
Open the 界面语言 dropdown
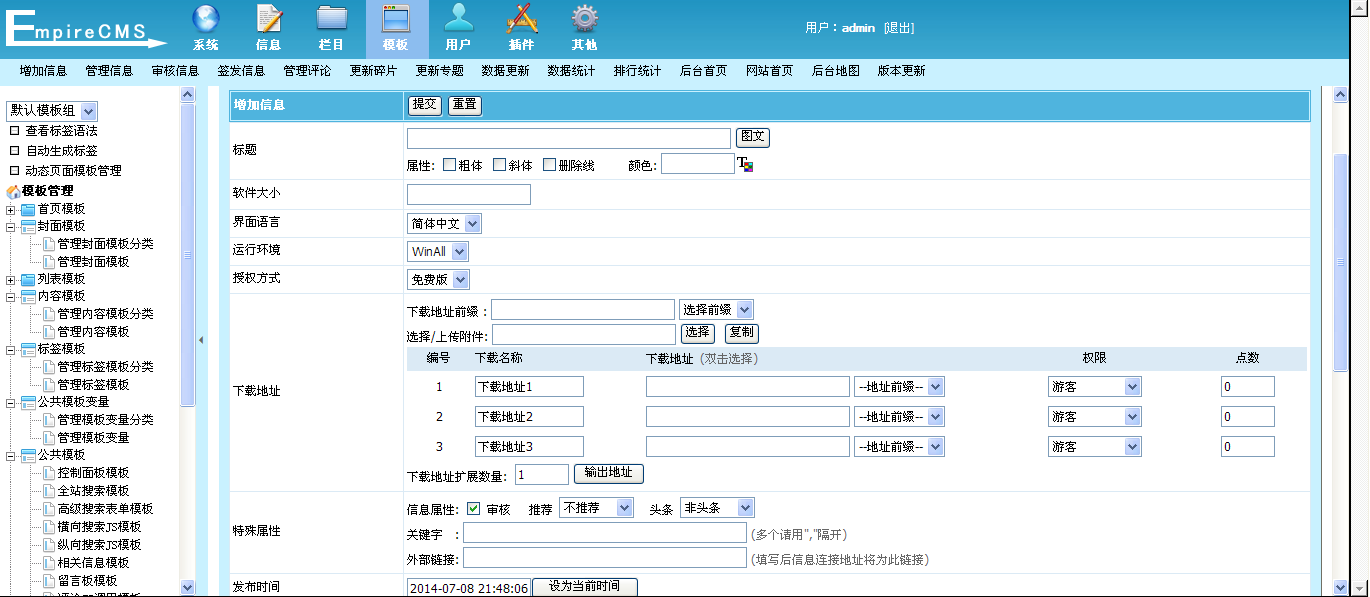coord(444,224)
